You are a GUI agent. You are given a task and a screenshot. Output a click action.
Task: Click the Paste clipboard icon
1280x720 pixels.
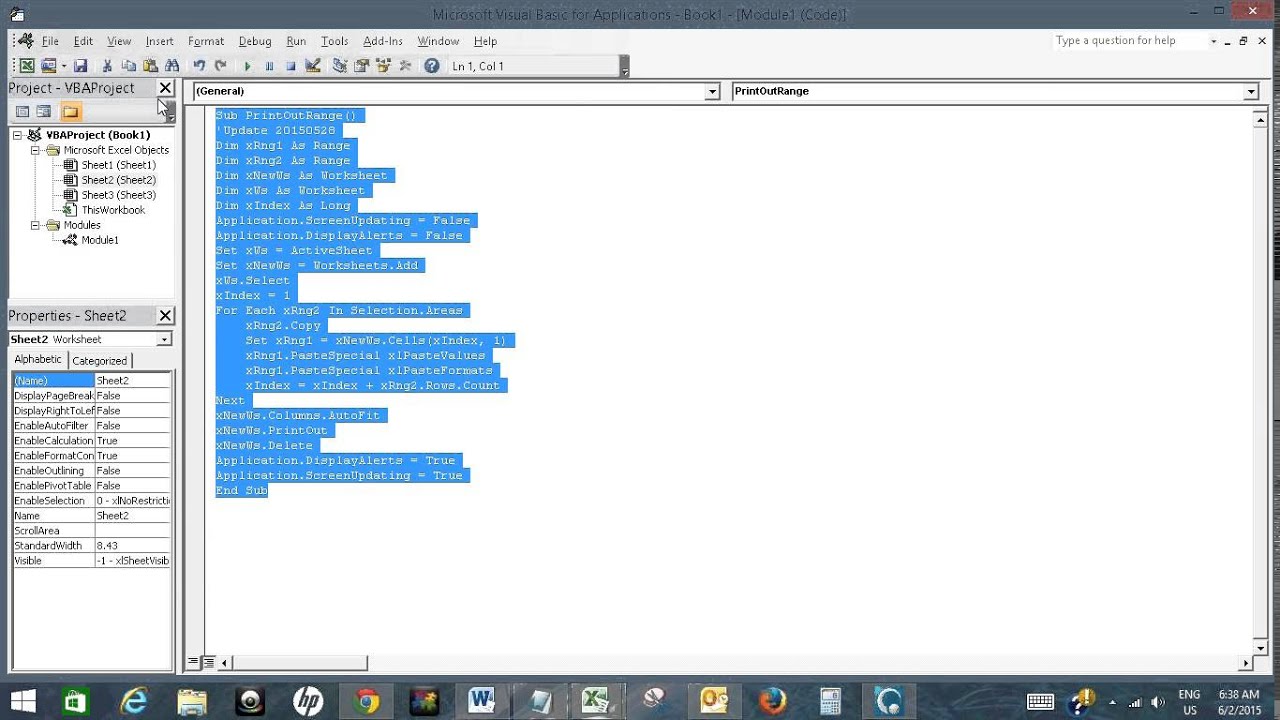pyautogui.click(x=150, y=66)
